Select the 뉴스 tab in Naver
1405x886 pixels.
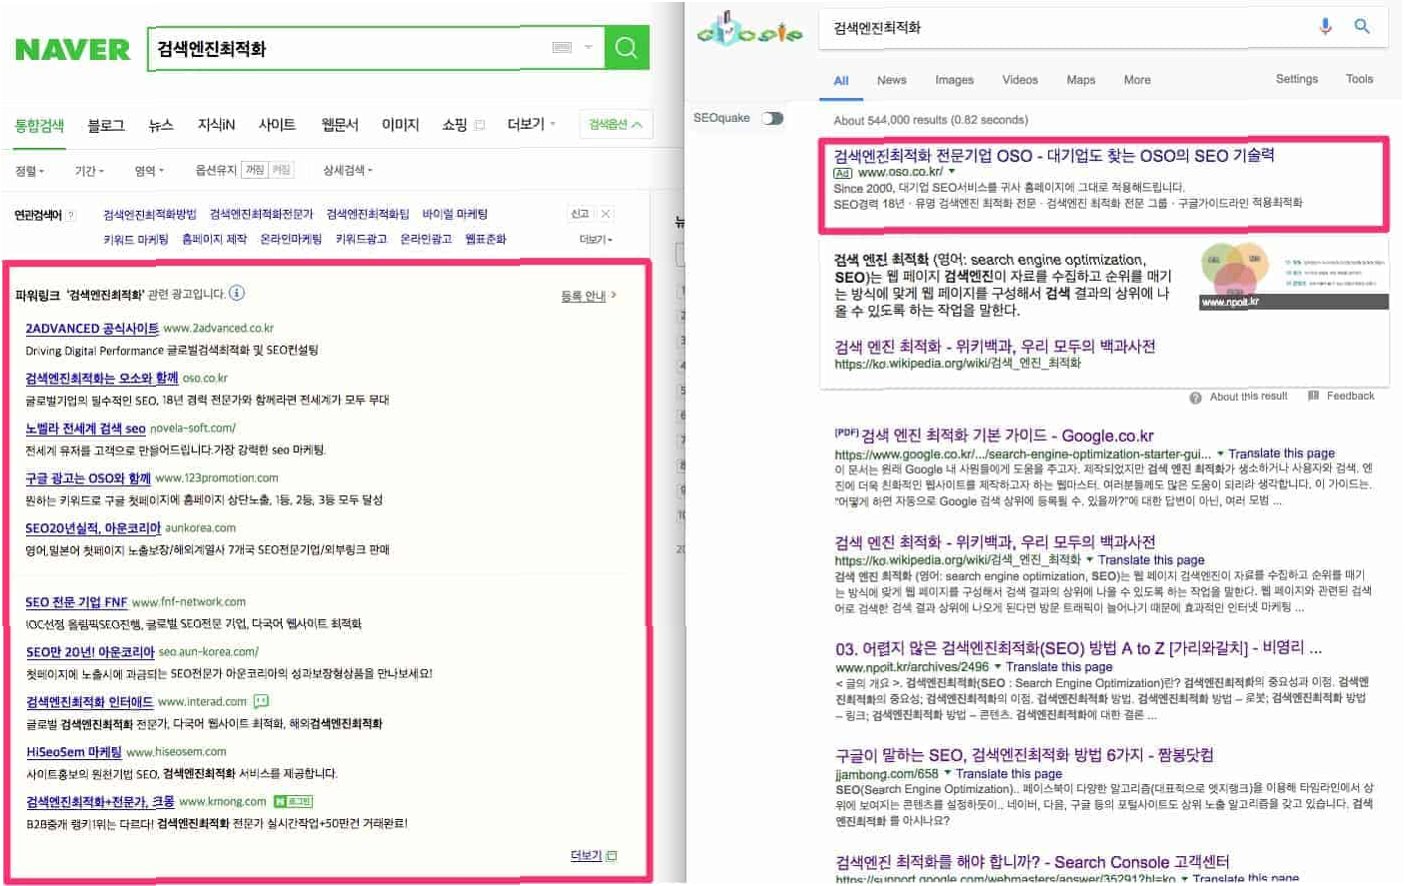pos(161,125)
